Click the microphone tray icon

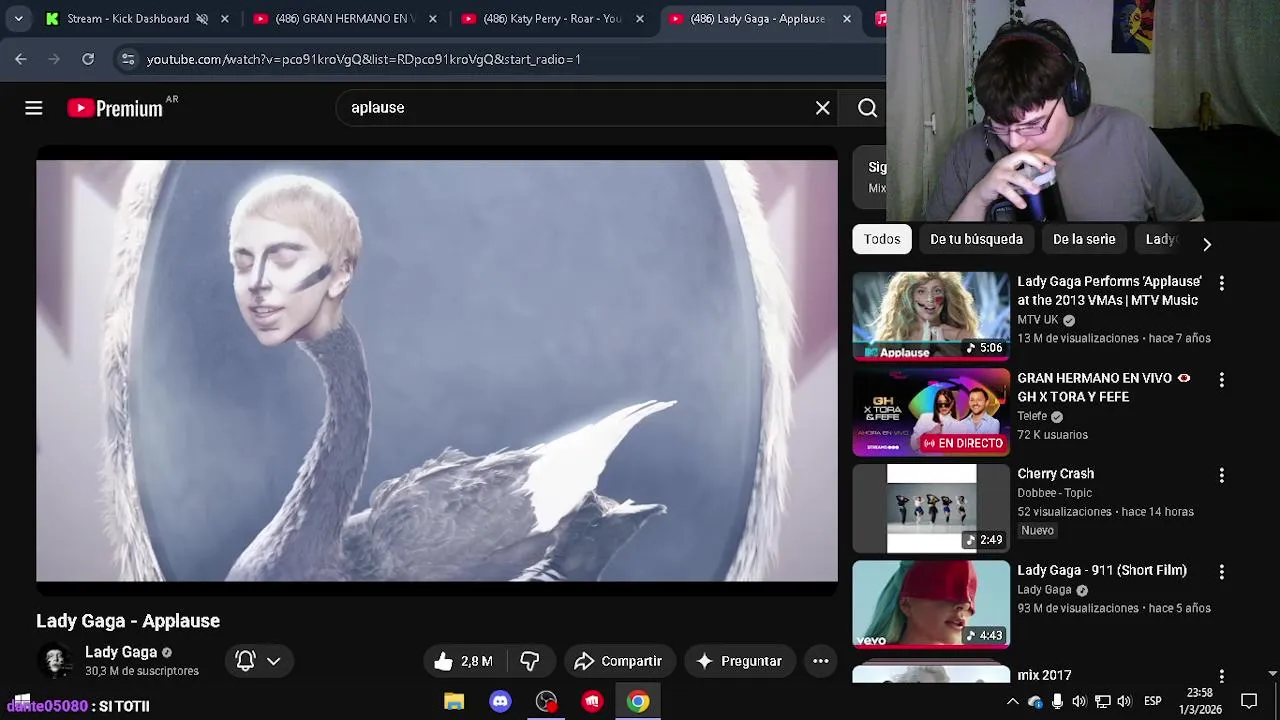point(1057,701)
